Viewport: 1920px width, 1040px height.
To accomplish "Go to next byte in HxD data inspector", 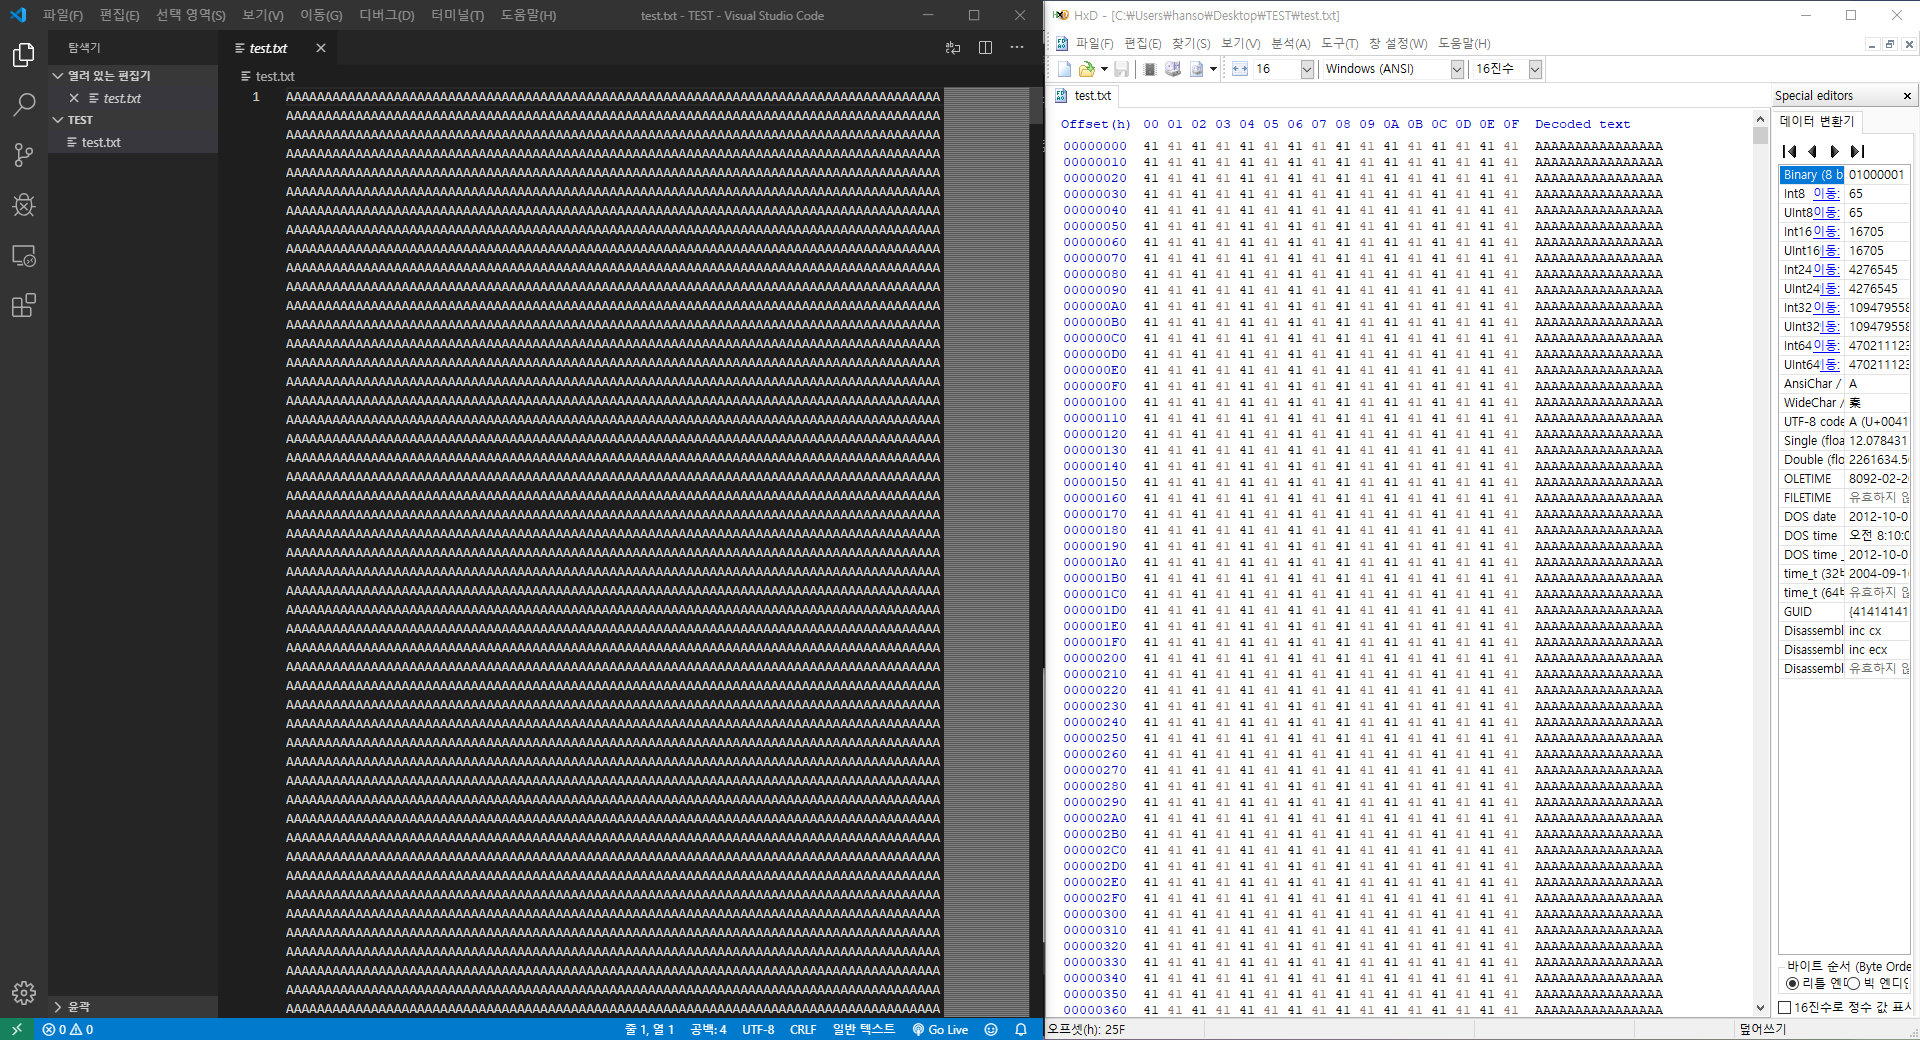I will tap(1834, 152).
